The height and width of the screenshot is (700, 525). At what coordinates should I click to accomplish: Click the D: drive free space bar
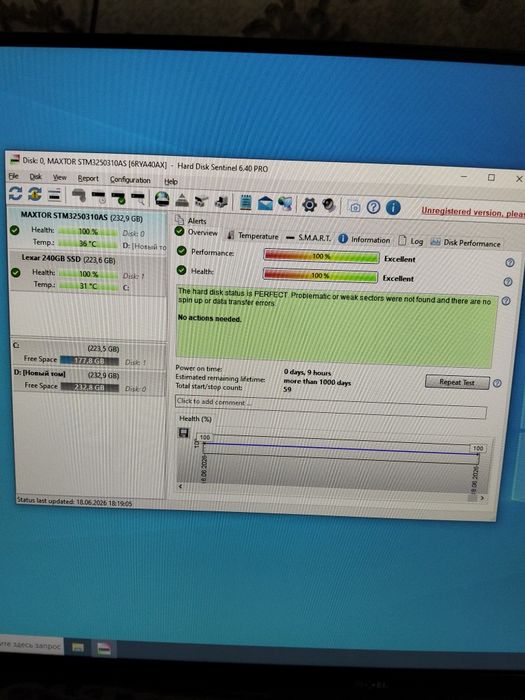[89, 387]
